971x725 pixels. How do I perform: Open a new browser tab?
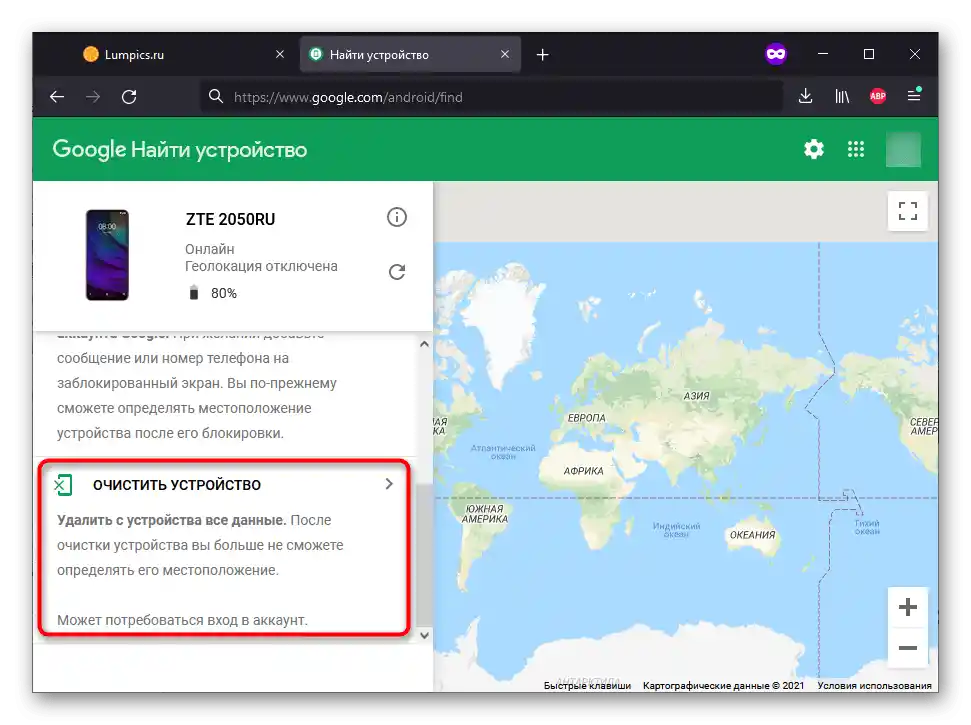pyautogui.click(x=542, y=54)
